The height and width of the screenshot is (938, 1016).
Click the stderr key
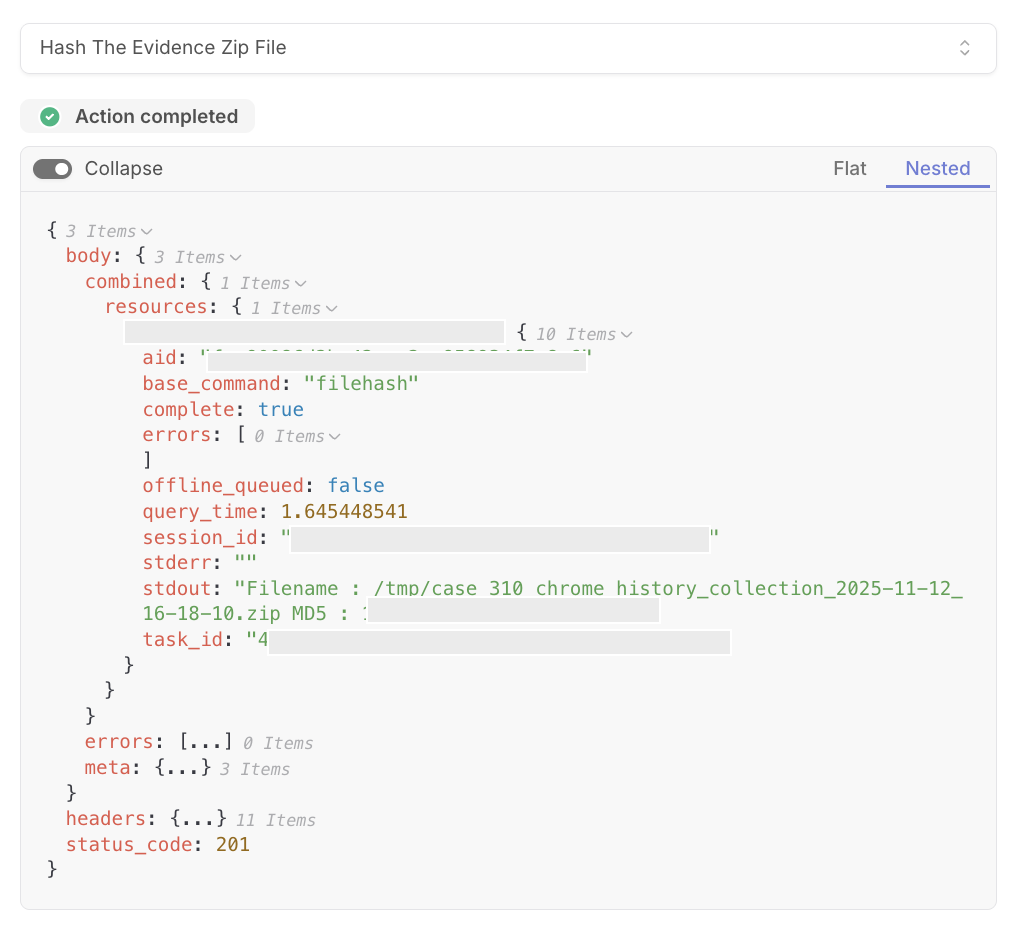point(177,562)
